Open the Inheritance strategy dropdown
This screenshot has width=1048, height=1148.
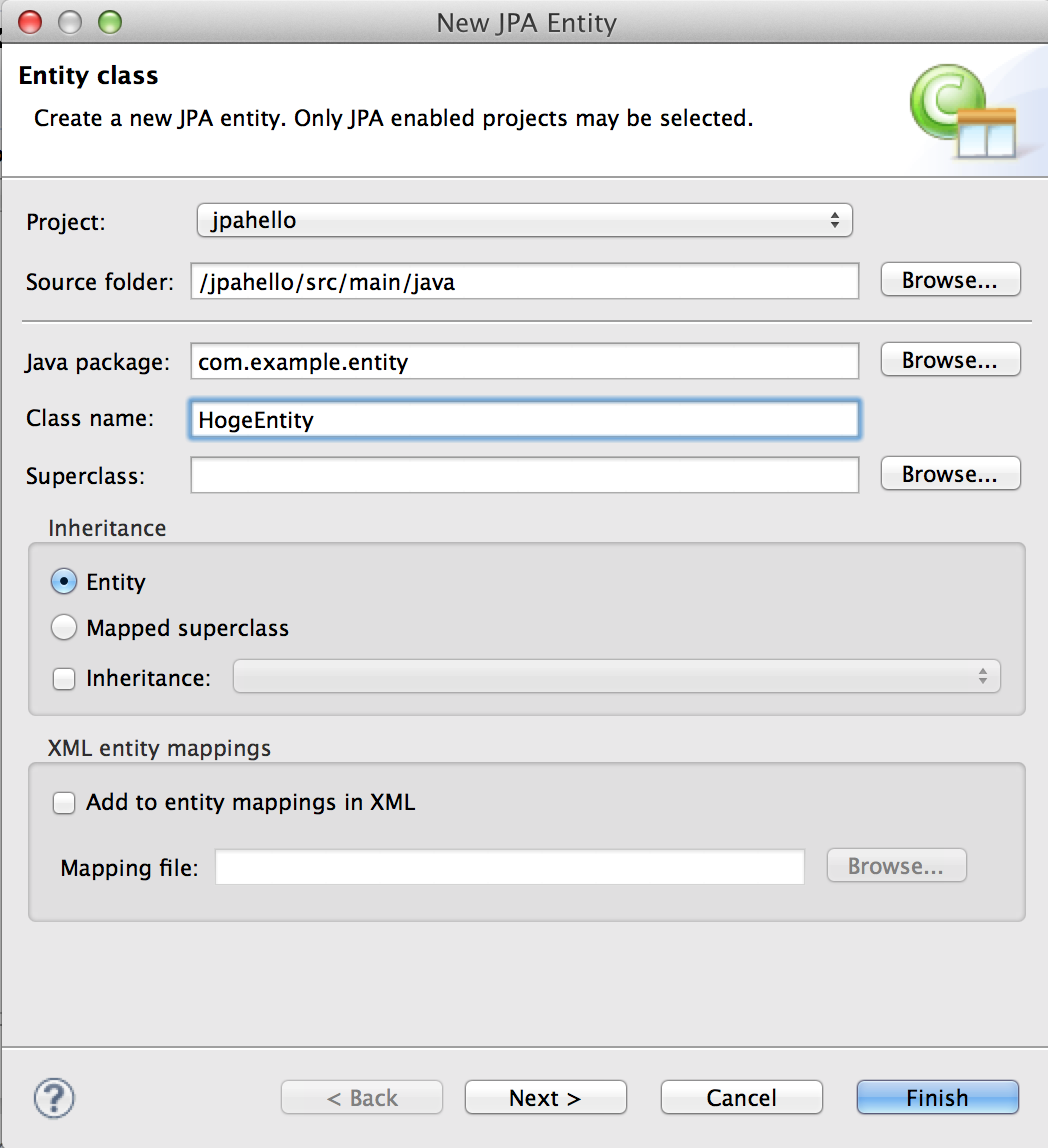pyautogui.click(x=617, y=676)
